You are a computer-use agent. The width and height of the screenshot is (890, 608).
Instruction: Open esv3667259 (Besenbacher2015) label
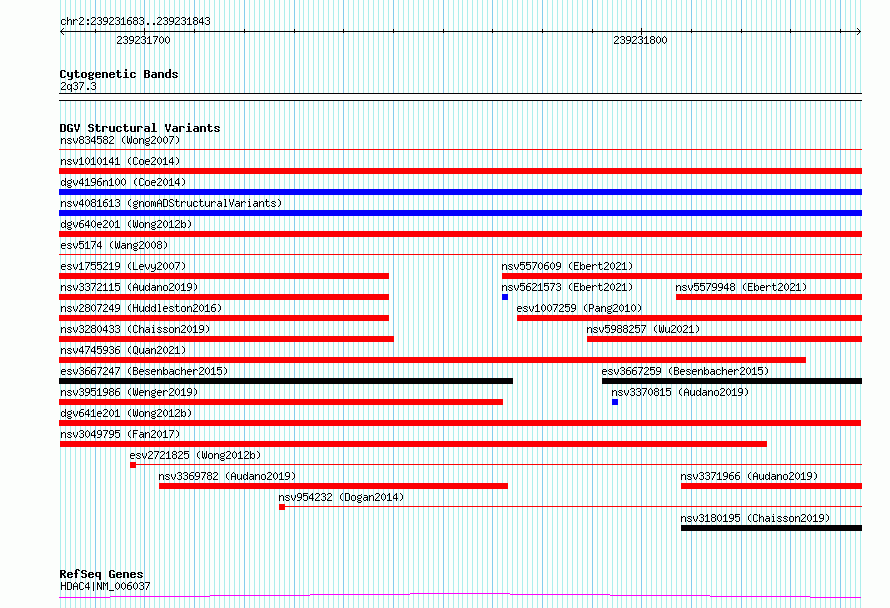click(x=685, y=371)
